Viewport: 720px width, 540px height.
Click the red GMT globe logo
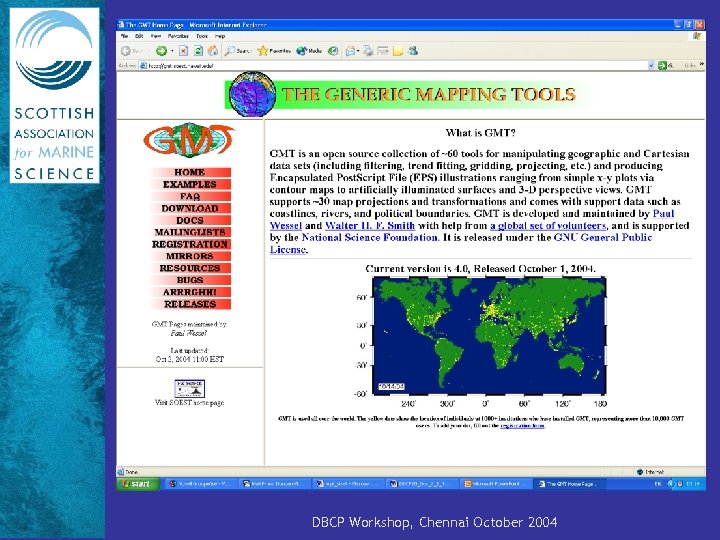click(189, 140)
